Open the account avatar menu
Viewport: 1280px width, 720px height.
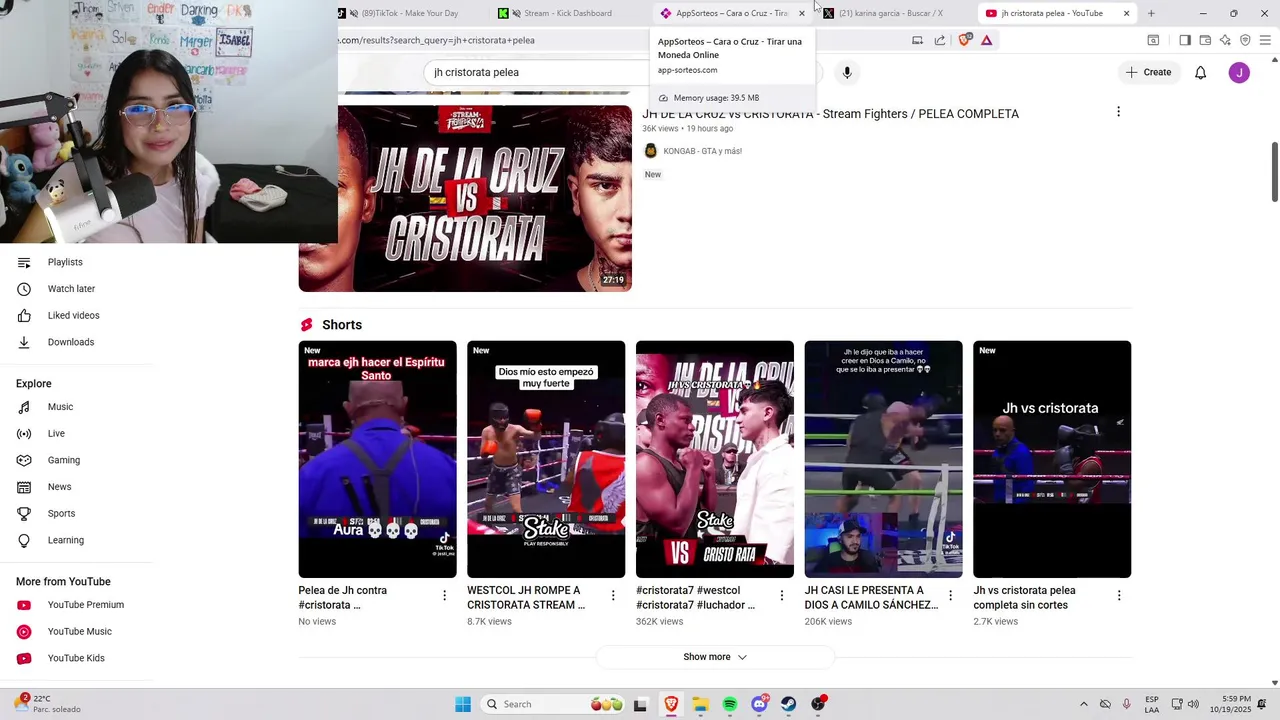1239,72
